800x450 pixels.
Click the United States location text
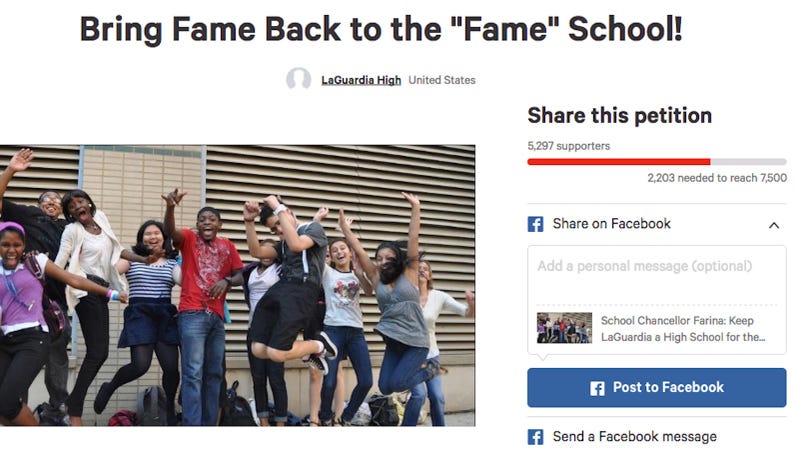[x=442, y=80]
